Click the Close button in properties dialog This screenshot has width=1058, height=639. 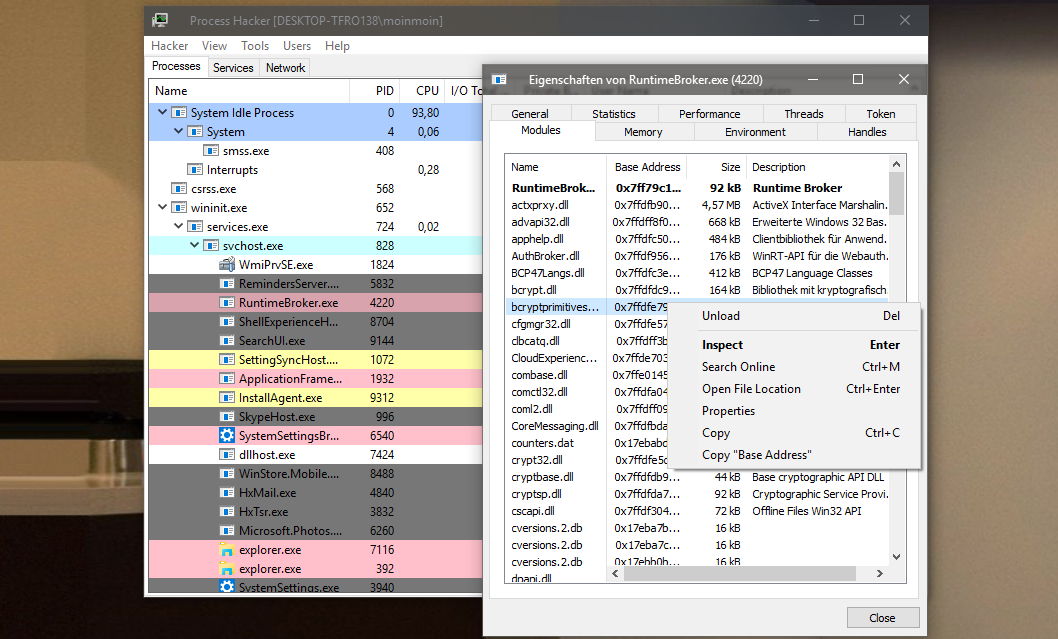(883, 617)
